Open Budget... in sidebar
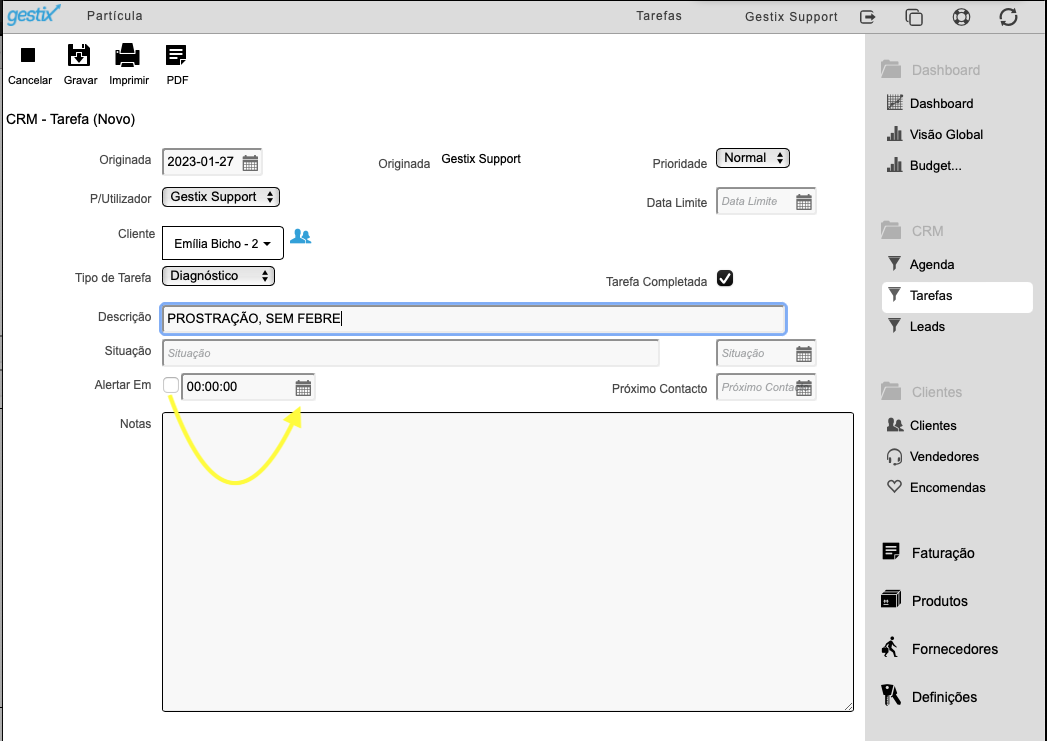Image resolution: width=1047 pixels, height=741 pixels. [923, 165]
